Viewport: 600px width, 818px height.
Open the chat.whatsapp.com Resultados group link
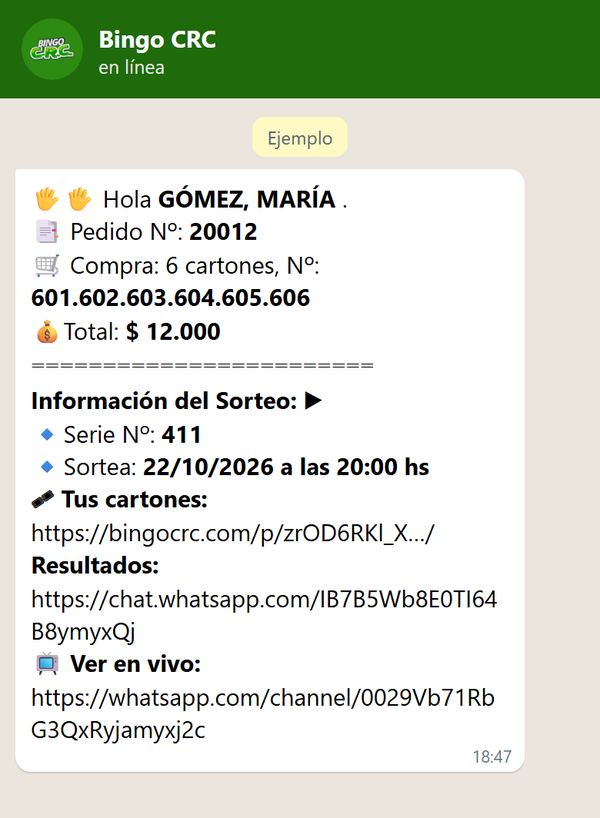pyautogui.click(x=264, y=616)
